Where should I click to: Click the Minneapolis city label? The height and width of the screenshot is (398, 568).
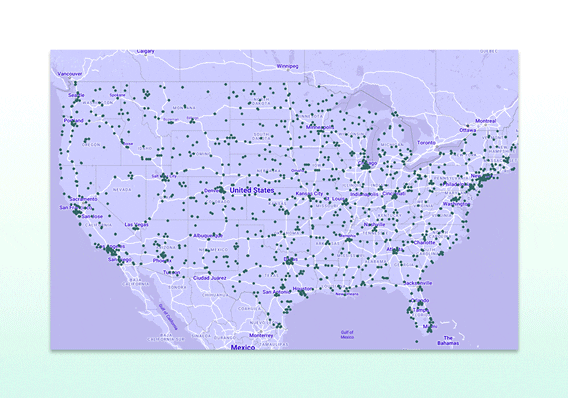pos(320,127)
